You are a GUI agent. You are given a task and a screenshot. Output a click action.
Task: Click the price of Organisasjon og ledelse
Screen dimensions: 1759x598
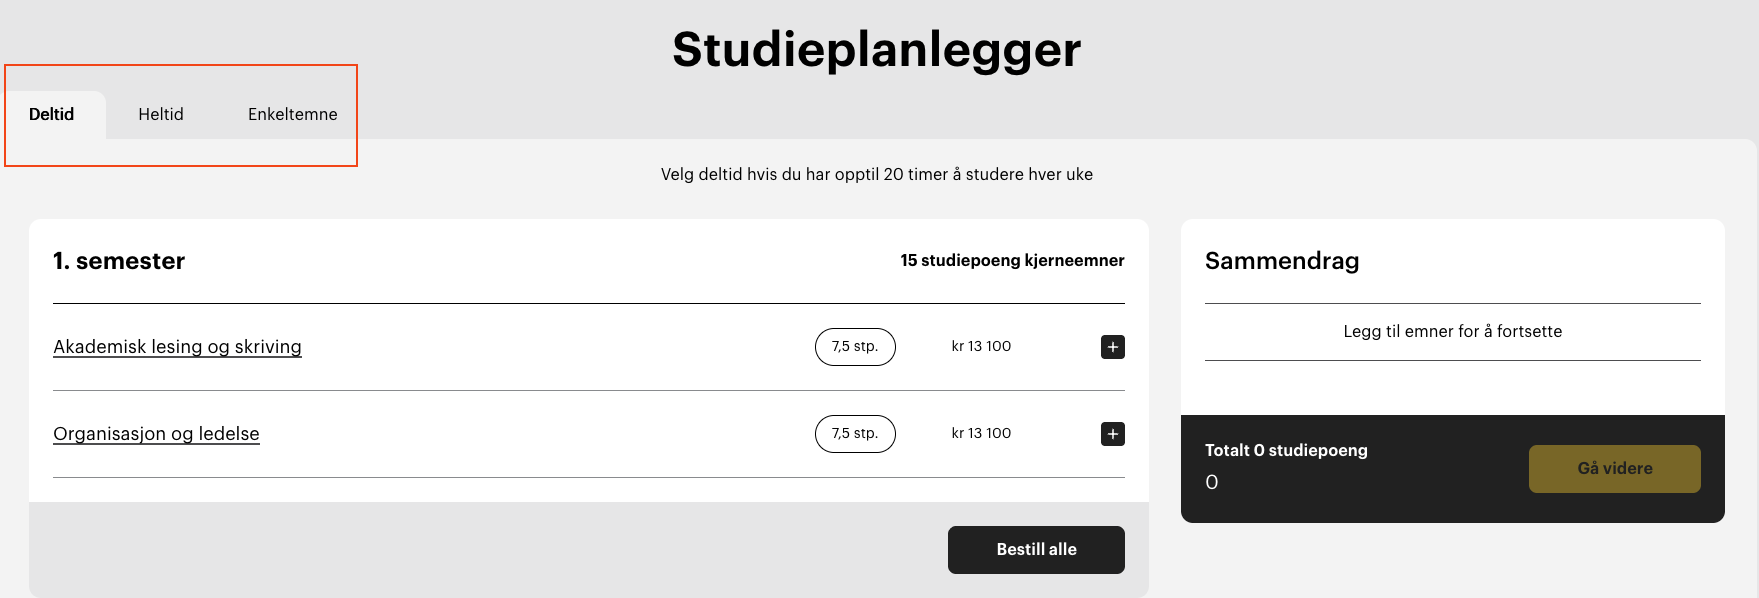[981, 434]
